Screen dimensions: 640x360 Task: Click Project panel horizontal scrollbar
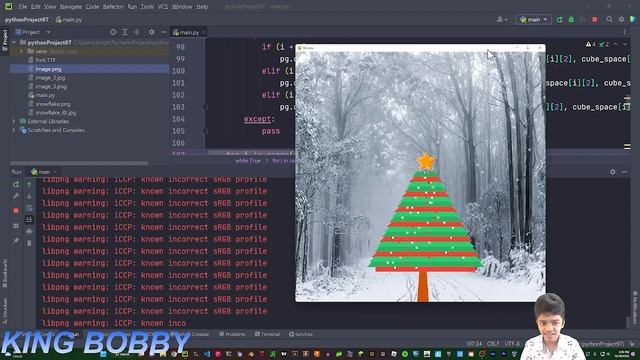pos(79,163)
